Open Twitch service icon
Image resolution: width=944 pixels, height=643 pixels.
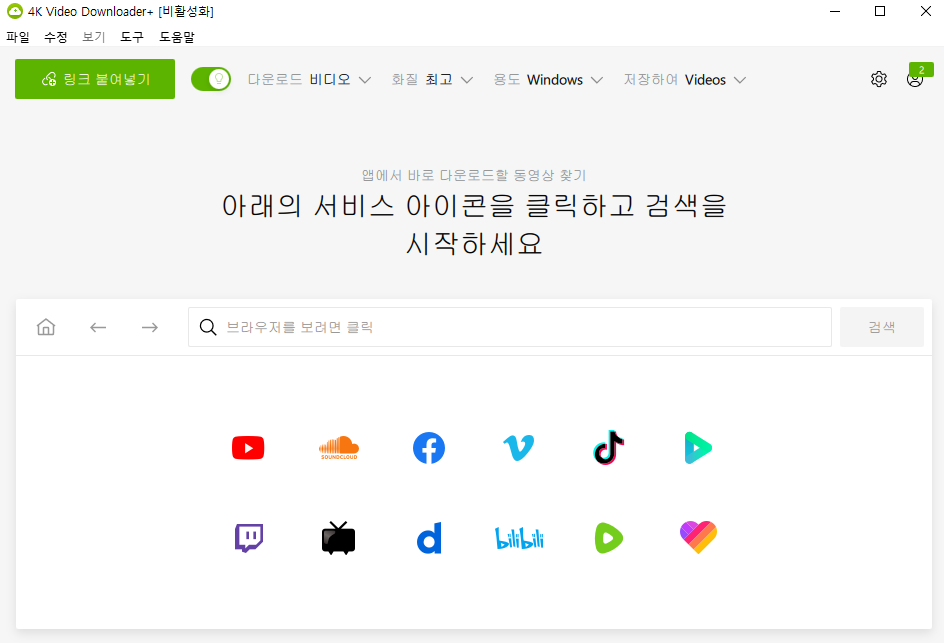pos(249,538)
